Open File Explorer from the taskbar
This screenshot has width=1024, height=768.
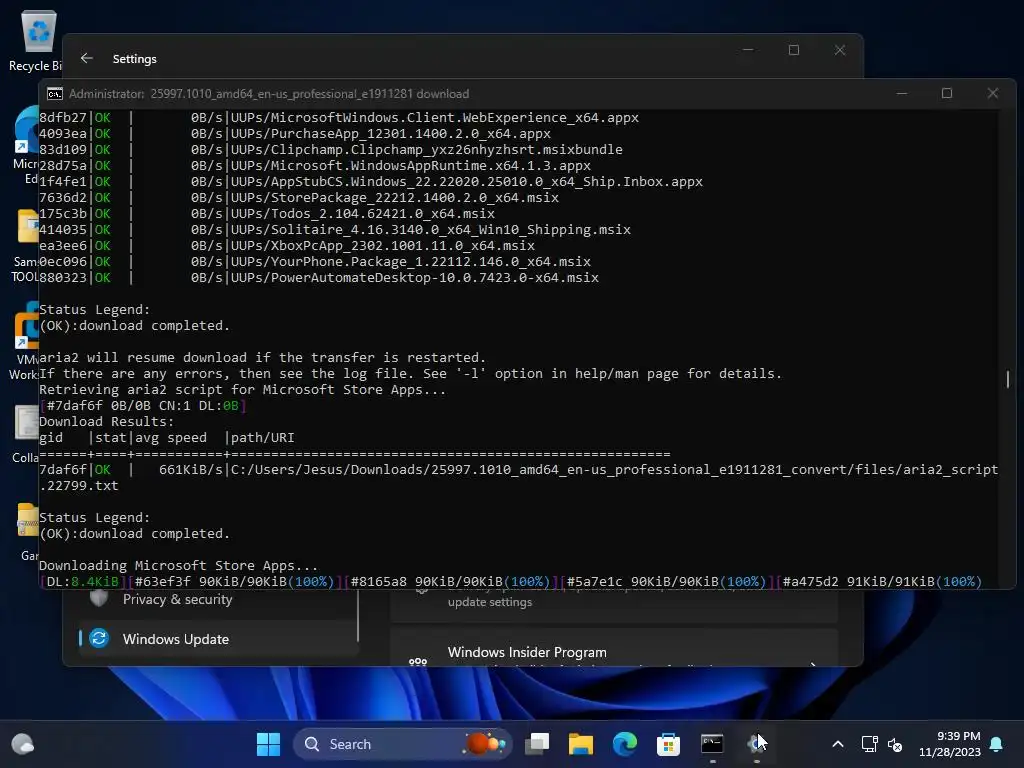[x=581, y=744]
